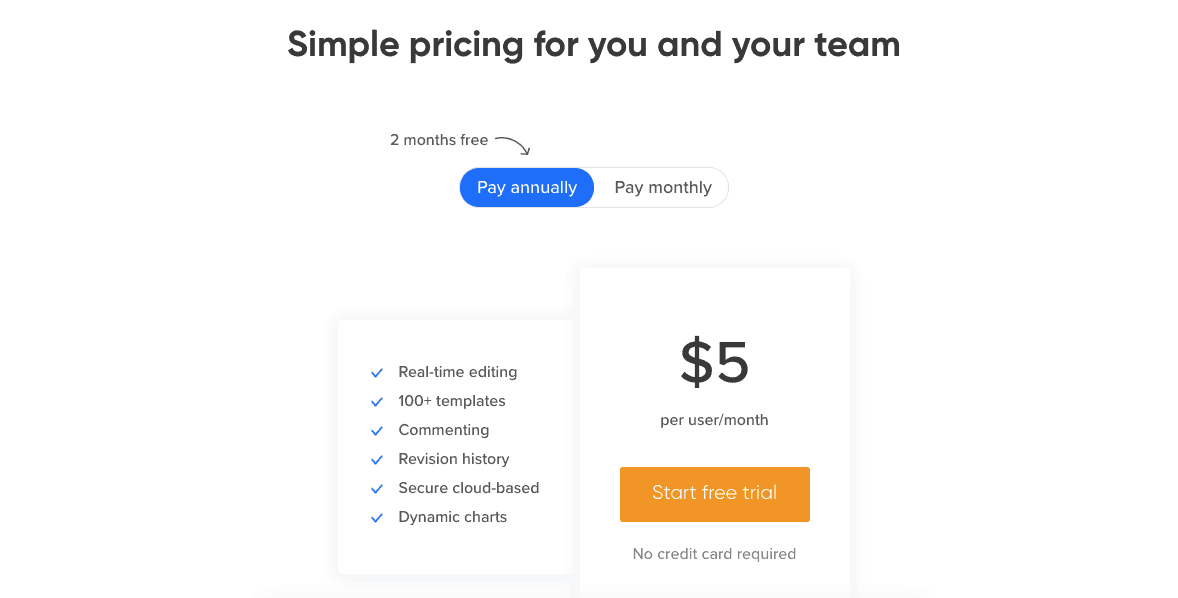This screenshot has height=598, width=1178.
Task: Click the checkmark beside Revision history
Action: [377, 460]
